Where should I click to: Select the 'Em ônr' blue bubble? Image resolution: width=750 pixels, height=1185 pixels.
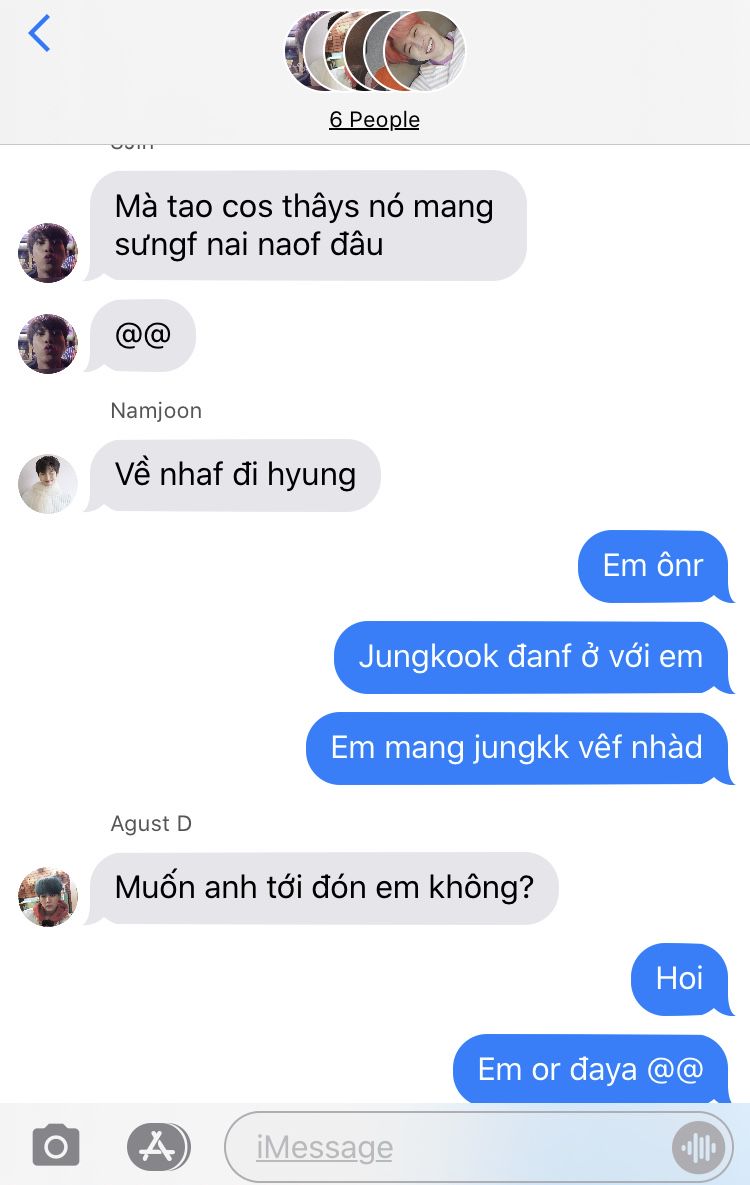coord(653,566)
